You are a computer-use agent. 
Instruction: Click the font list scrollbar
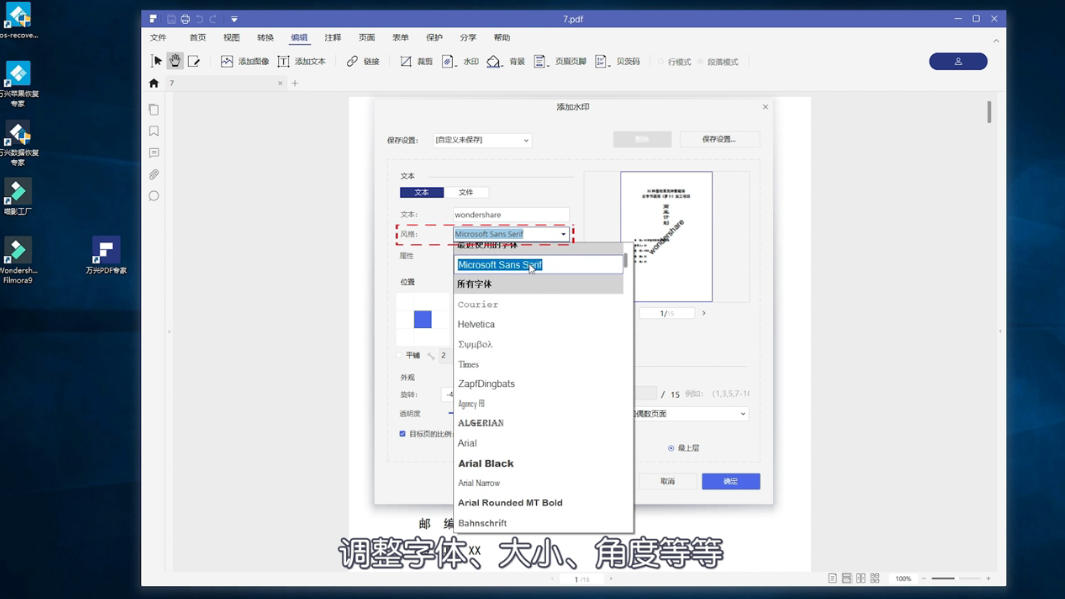click(626, 260)
